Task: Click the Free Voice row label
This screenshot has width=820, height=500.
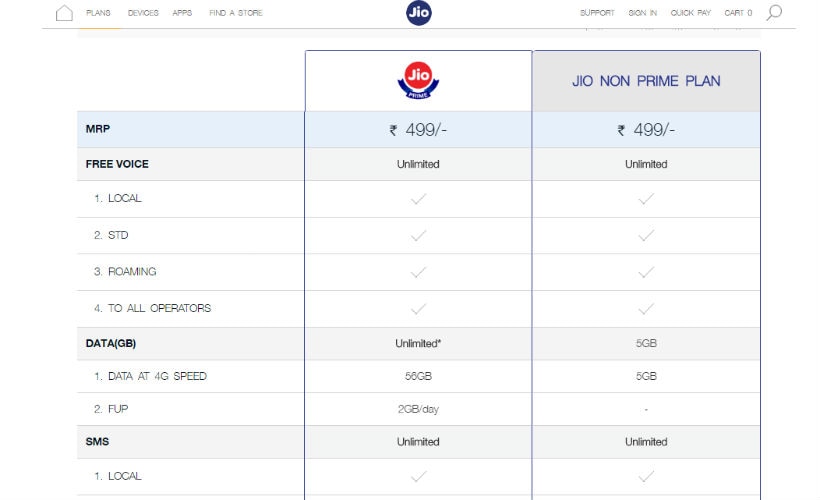Action: click(x=117, y=164)
